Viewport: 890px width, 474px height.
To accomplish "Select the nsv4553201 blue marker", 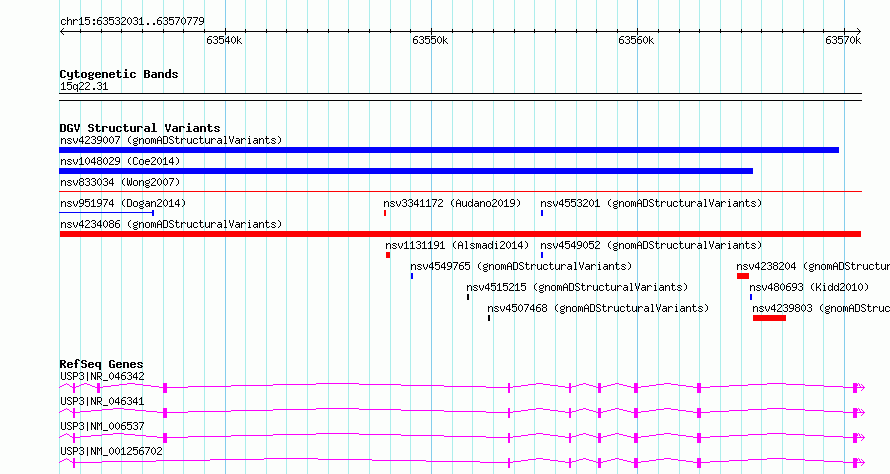I will [542, 213].
